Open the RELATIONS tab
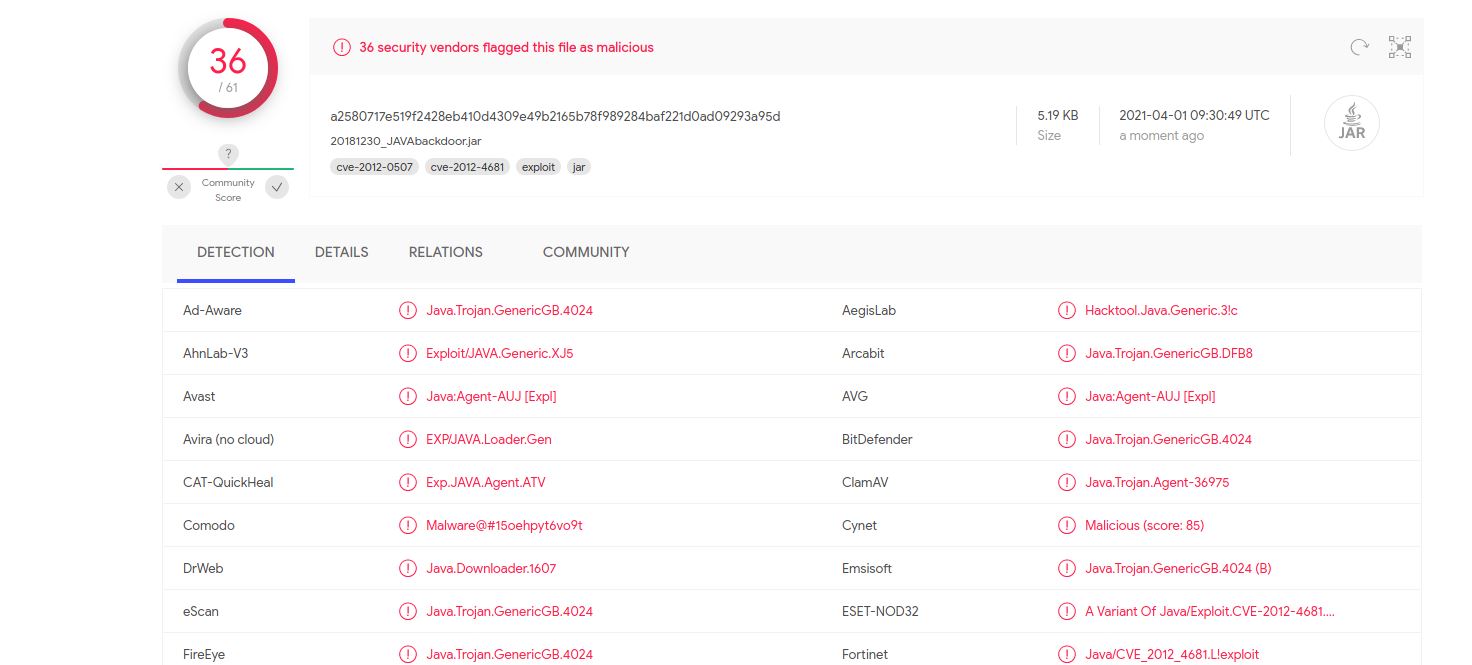This screenshot has height=665, width=1472. click(446, 252)
